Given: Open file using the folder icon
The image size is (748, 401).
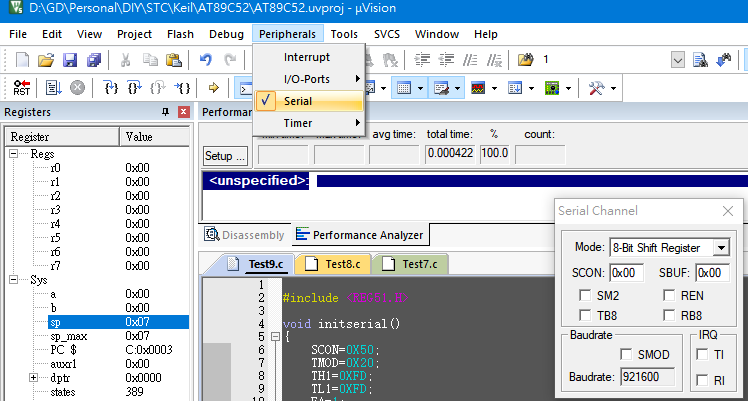Looking at the screenshot, I should coord(46,60).
